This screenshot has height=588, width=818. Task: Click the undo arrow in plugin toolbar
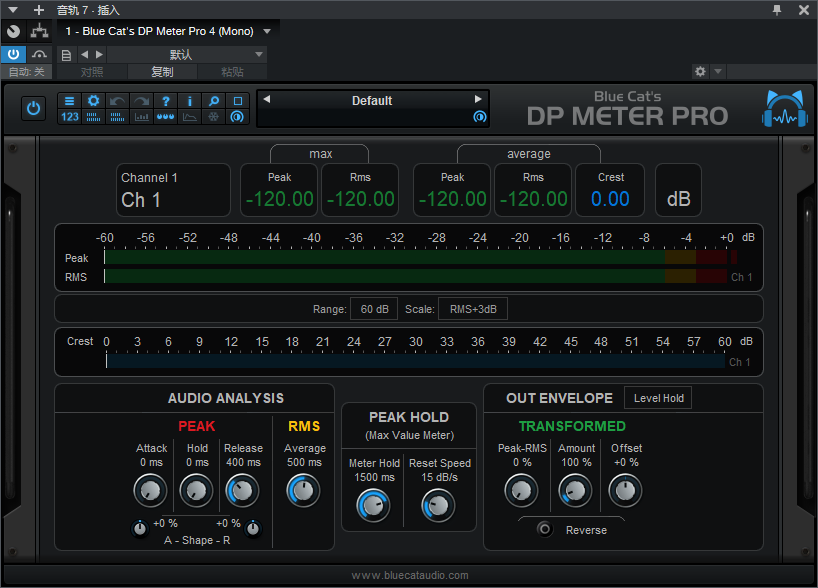117,101
